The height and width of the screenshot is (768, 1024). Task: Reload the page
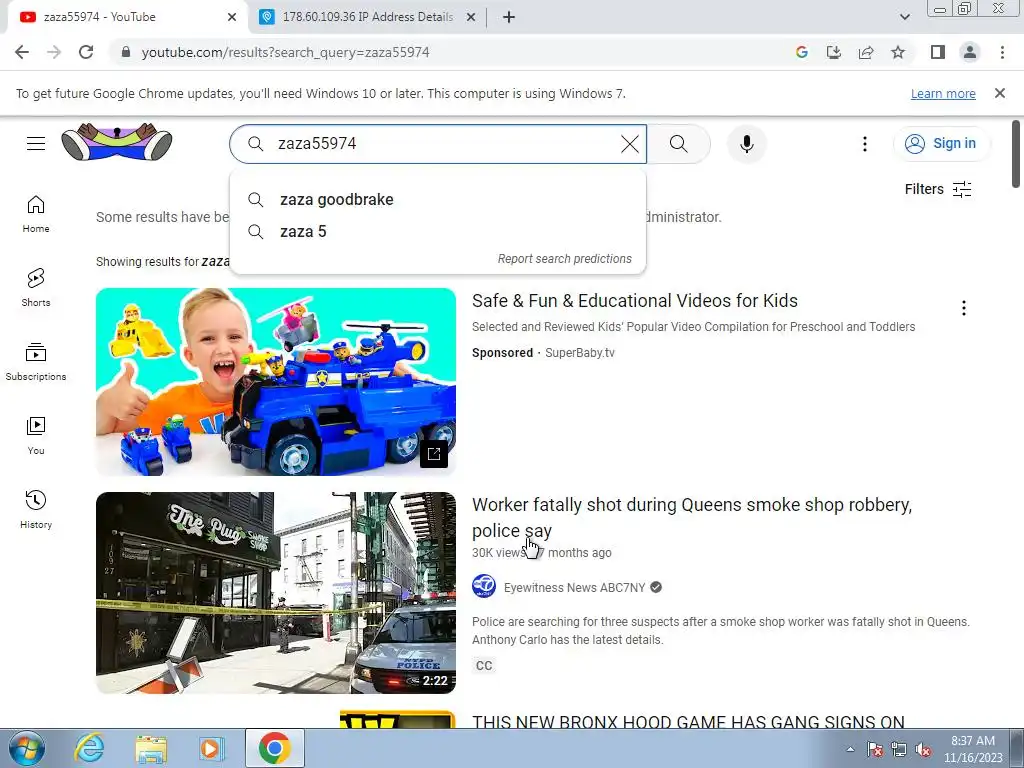pos(86,52)
